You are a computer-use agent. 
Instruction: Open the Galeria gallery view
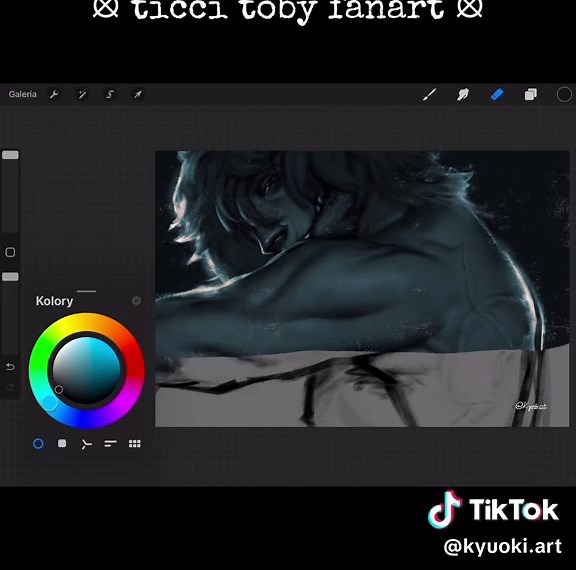pos(22,94)
